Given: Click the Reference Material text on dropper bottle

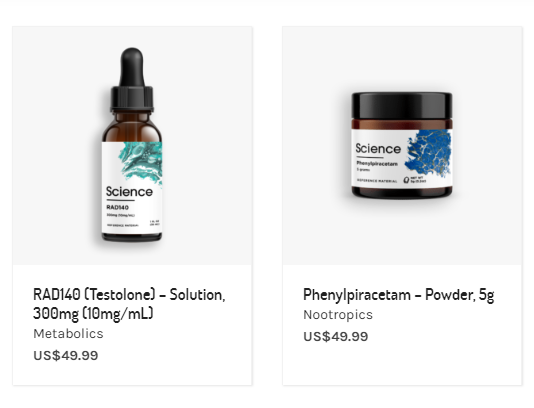Looking at the screenshot, I should pos(123,225).
